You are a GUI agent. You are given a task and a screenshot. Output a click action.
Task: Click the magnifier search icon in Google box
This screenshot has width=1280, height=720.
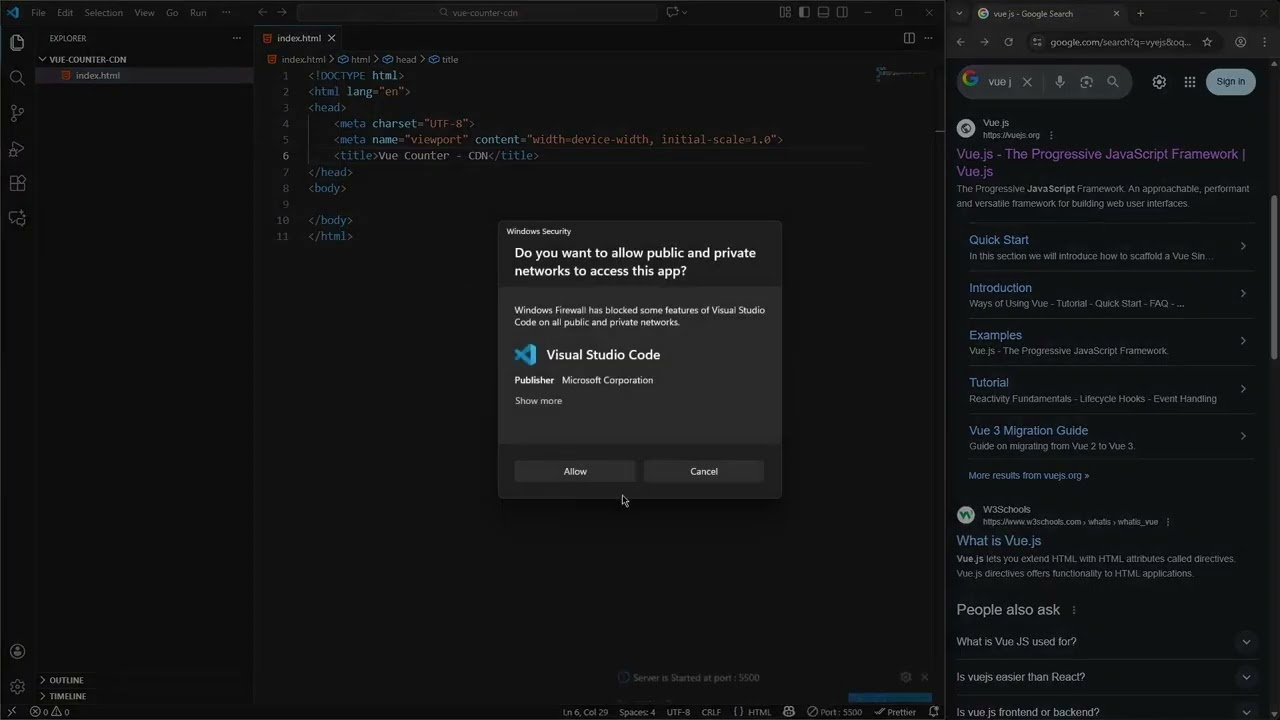[x=1113, y=82]
